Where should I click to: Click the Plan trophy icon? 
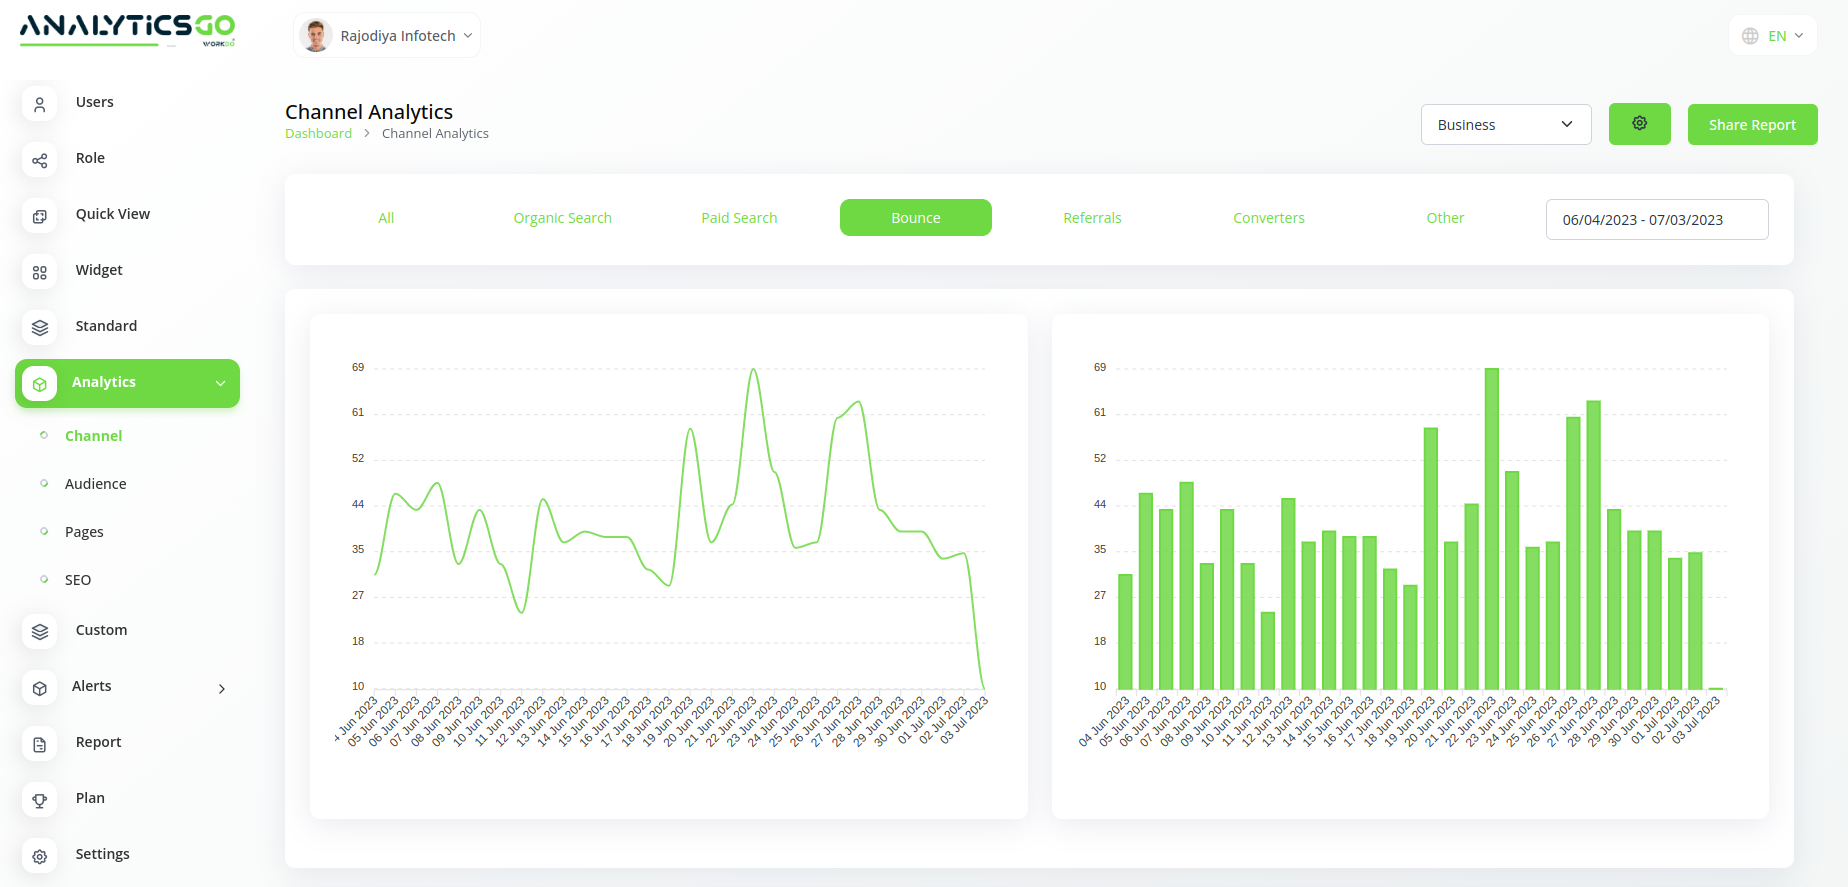pos(40,799)
